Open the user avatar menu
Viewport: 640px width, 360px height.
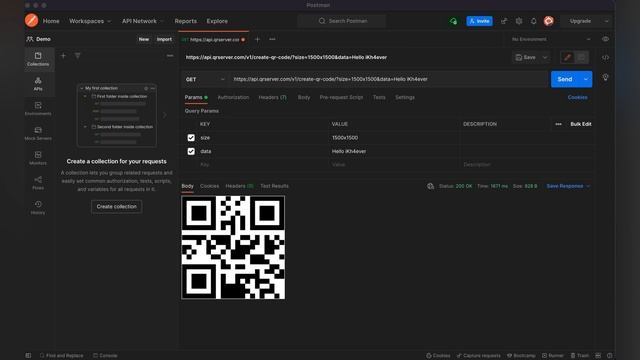pos(549,21)
